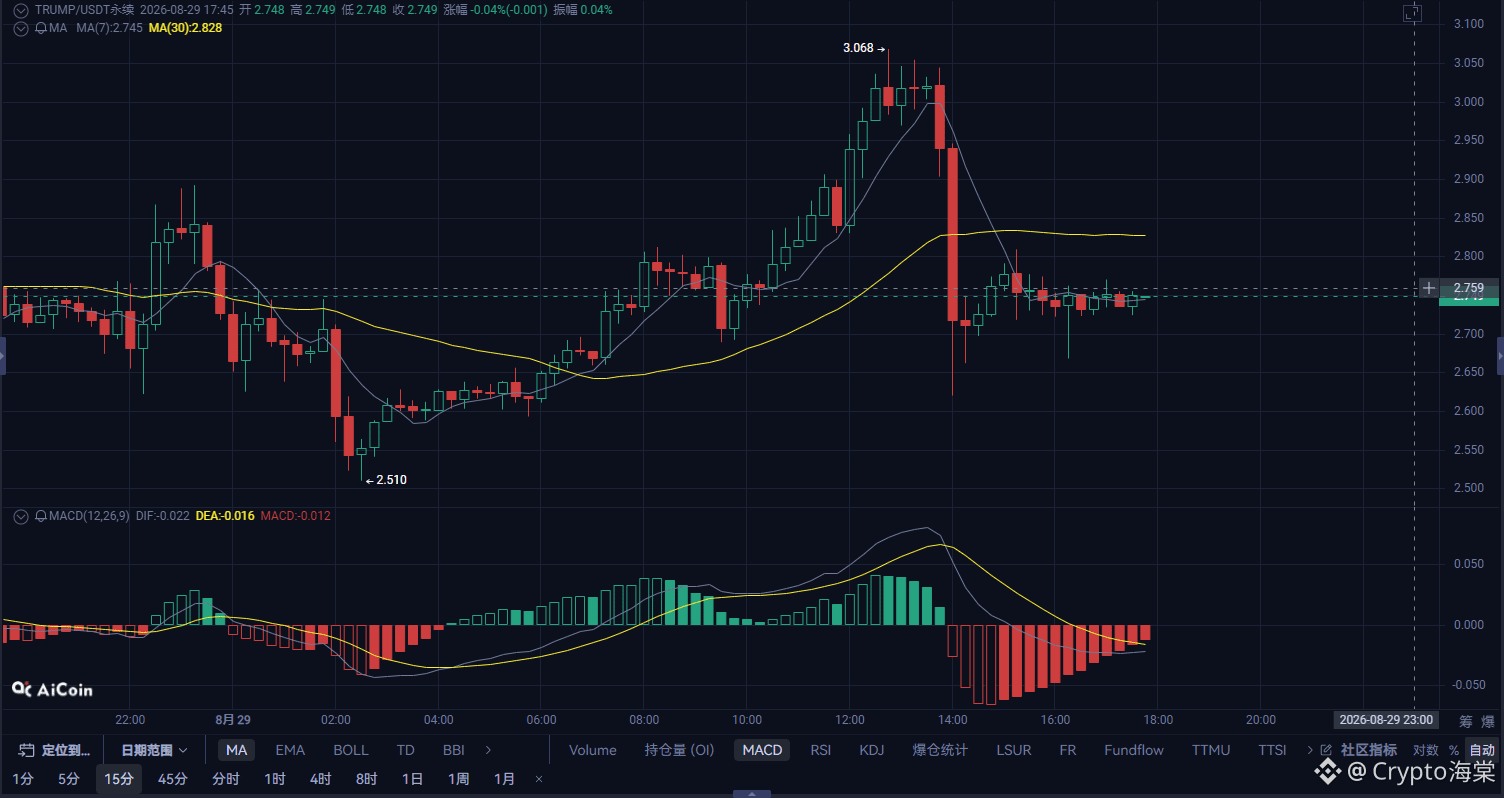Screen dimensions: 1504x798
Task: Select the 1周 timeframe
Action: pyautogui.click(x=458, y=779)
